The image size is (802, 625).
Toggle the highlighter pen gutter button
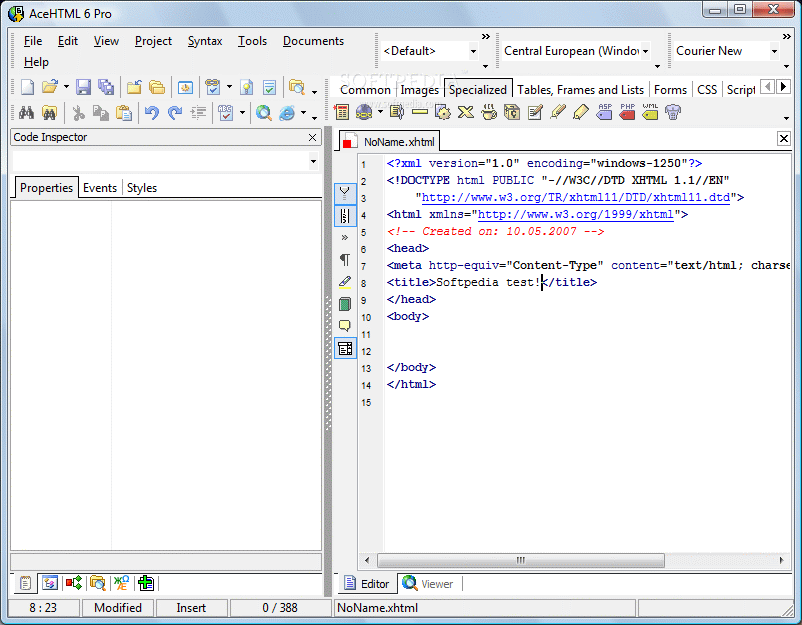pyautogui.click(x=345, y=282)
